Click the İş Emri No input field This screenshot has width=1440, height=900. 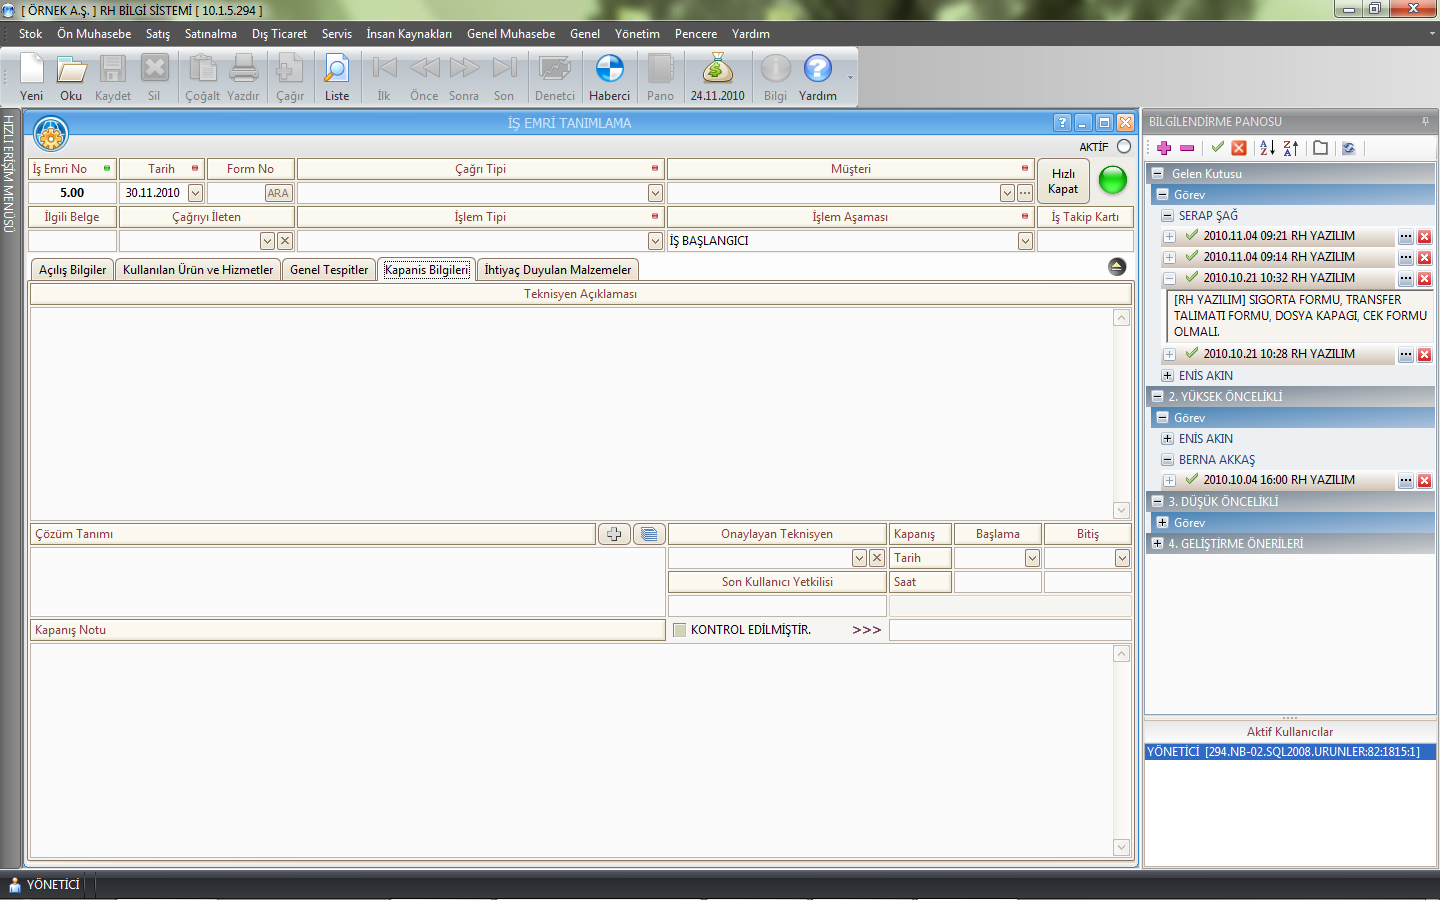click(x=72, y=193)
